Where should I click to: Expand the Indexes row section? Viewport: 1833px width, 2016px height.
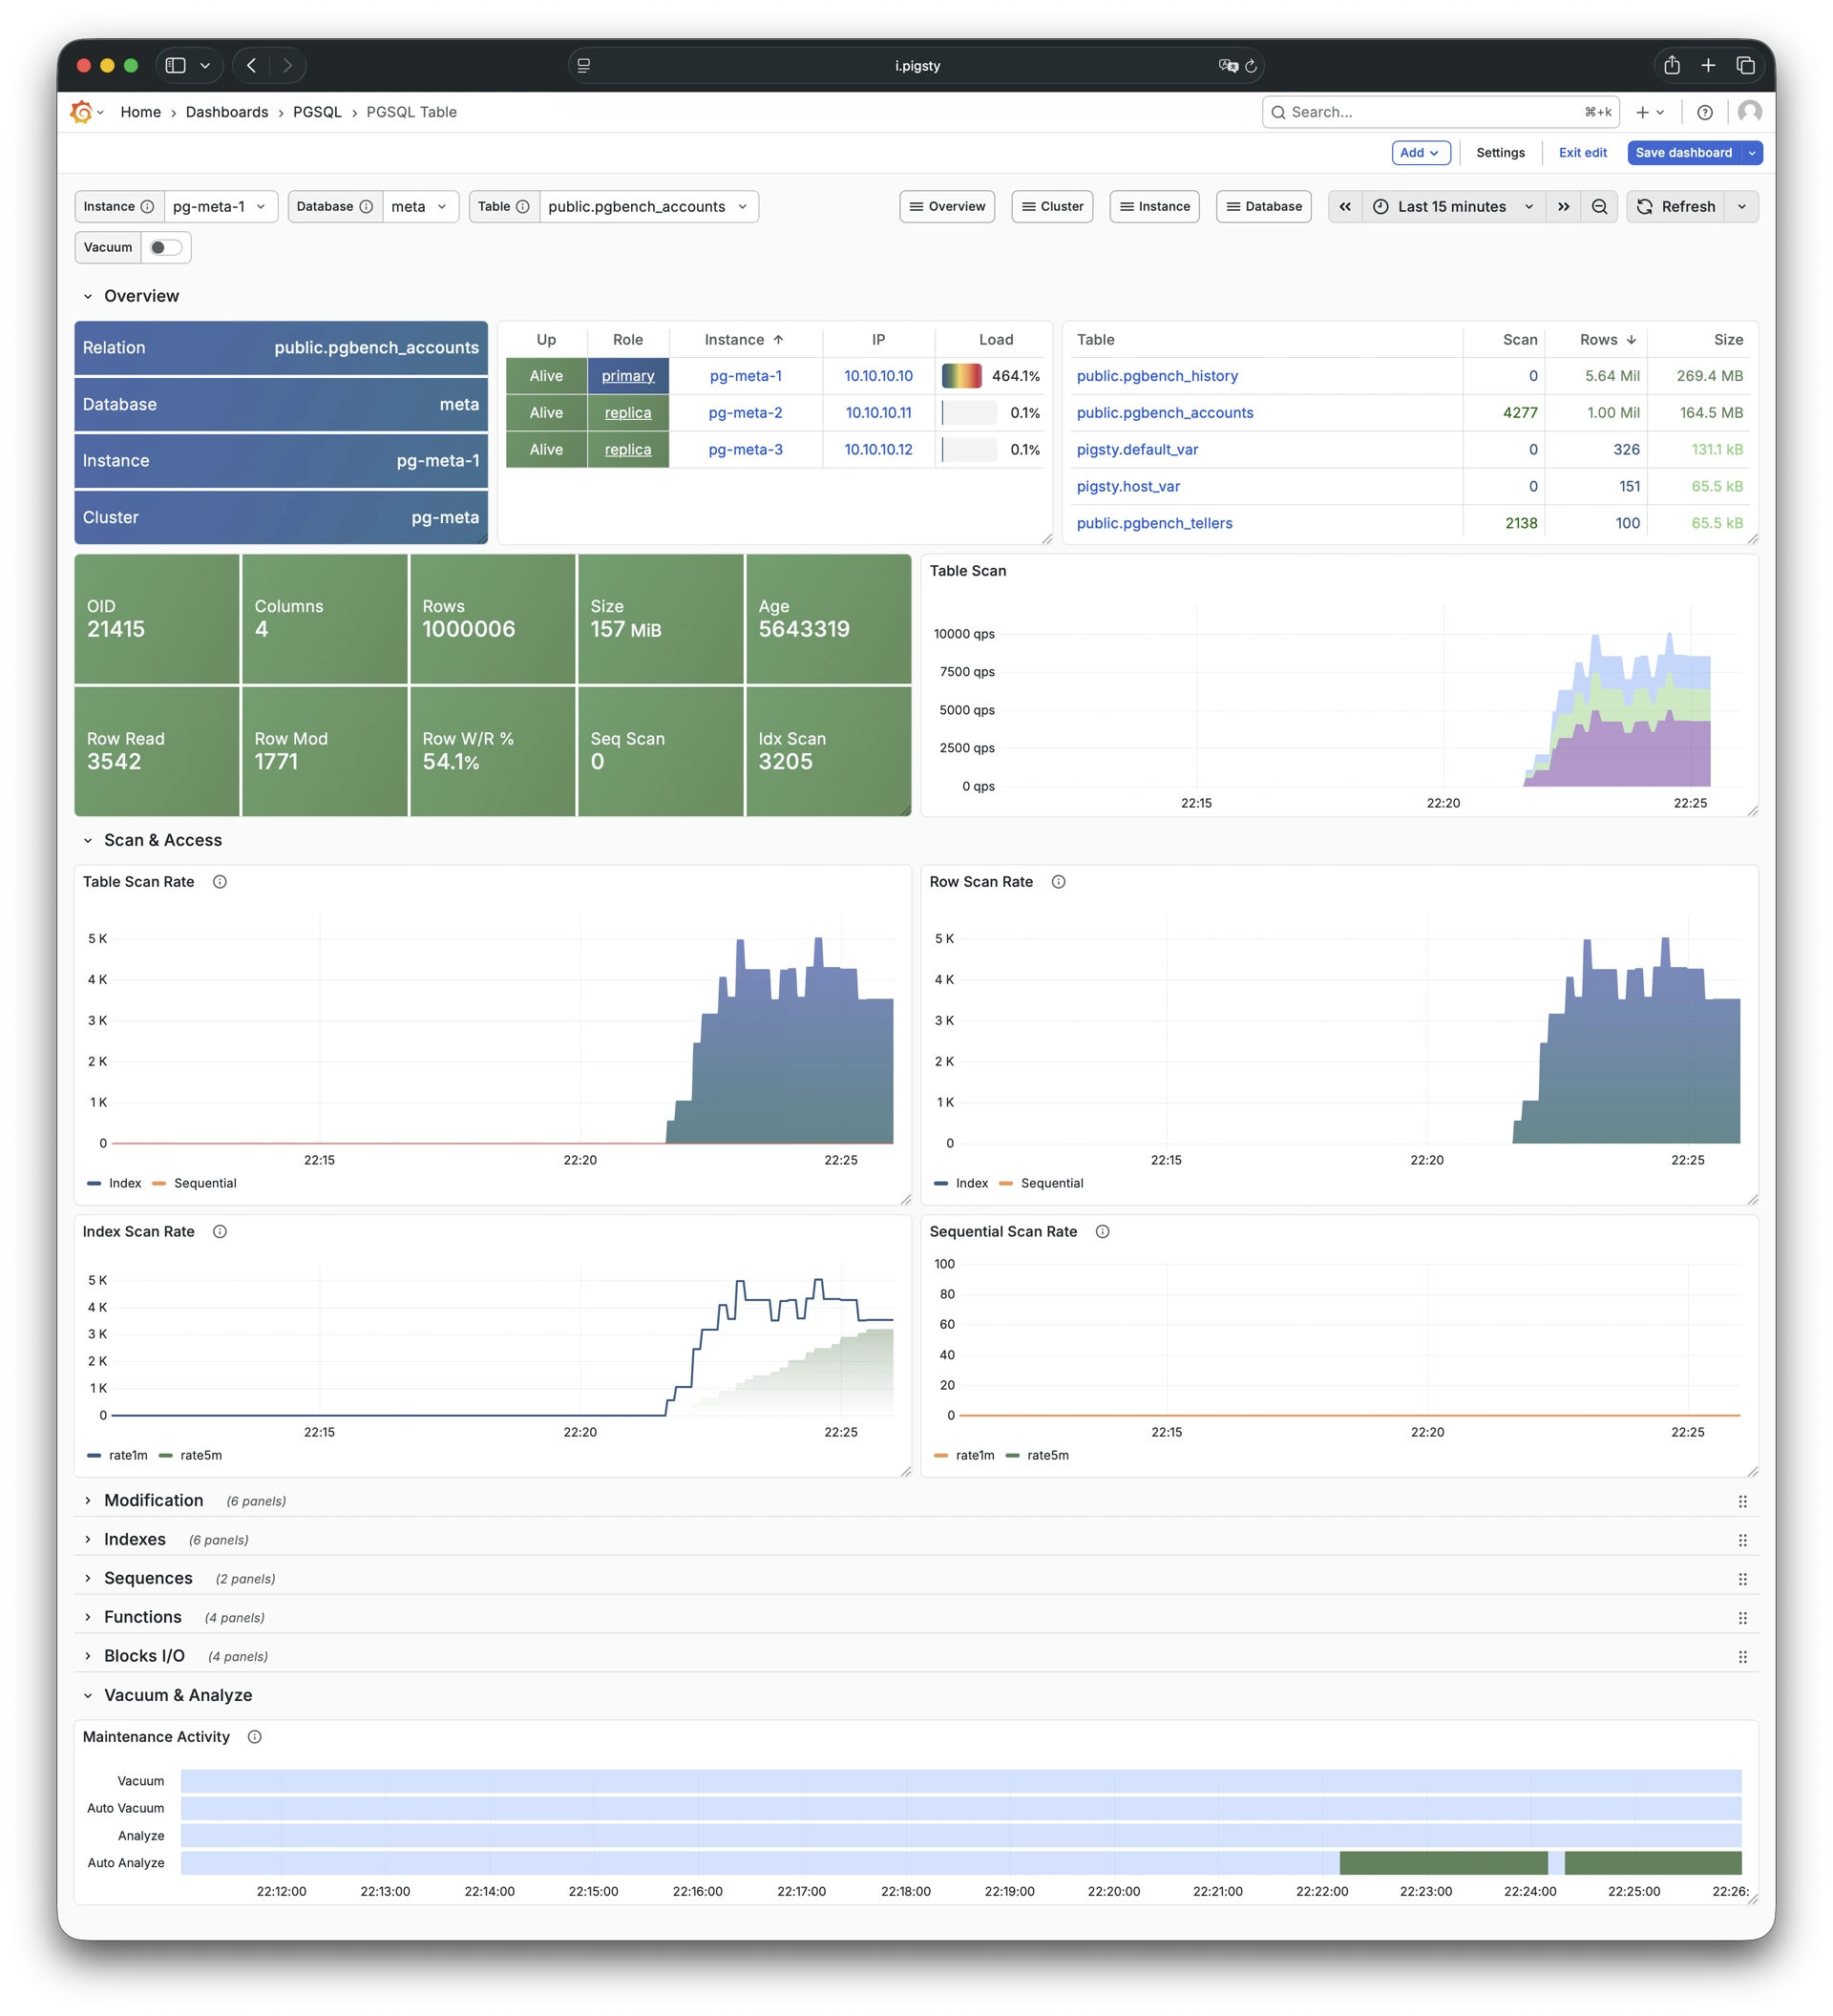pos(134,1539)
